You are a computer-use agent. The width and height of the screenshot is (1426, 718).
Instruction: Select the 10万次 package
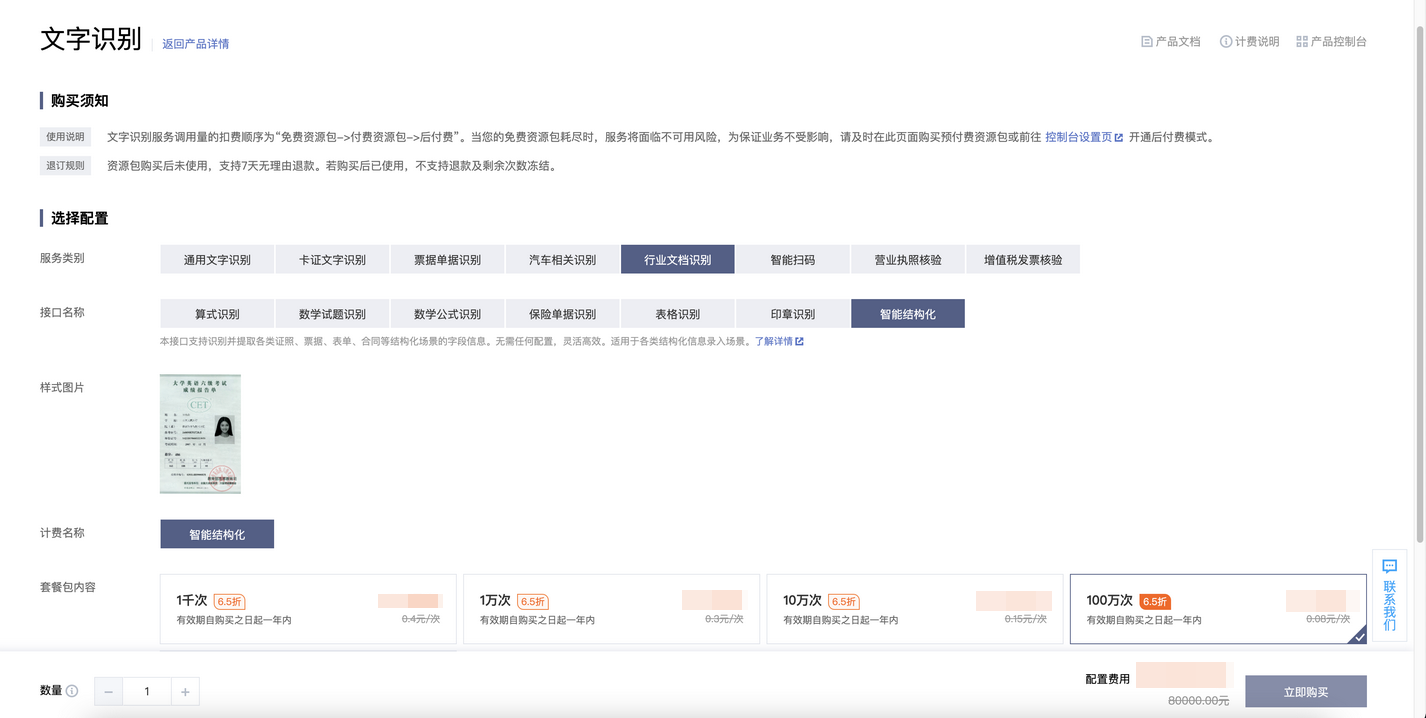(915, 609)
